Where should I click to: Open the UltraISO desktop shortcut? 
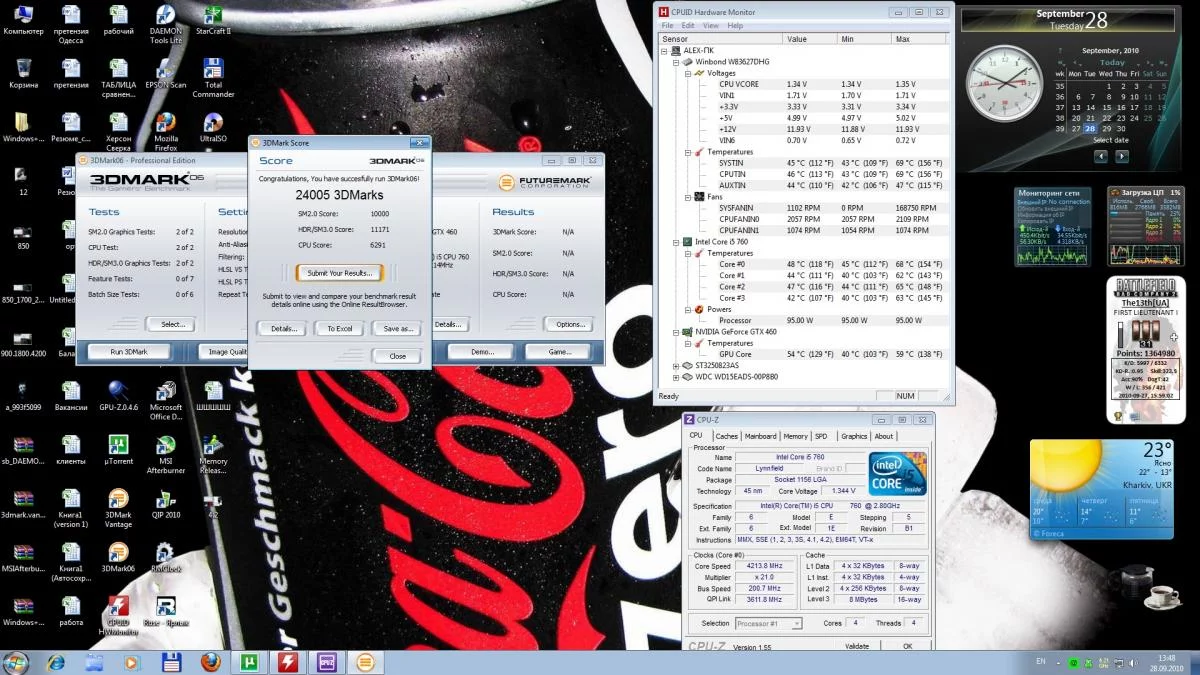point(213,127)
